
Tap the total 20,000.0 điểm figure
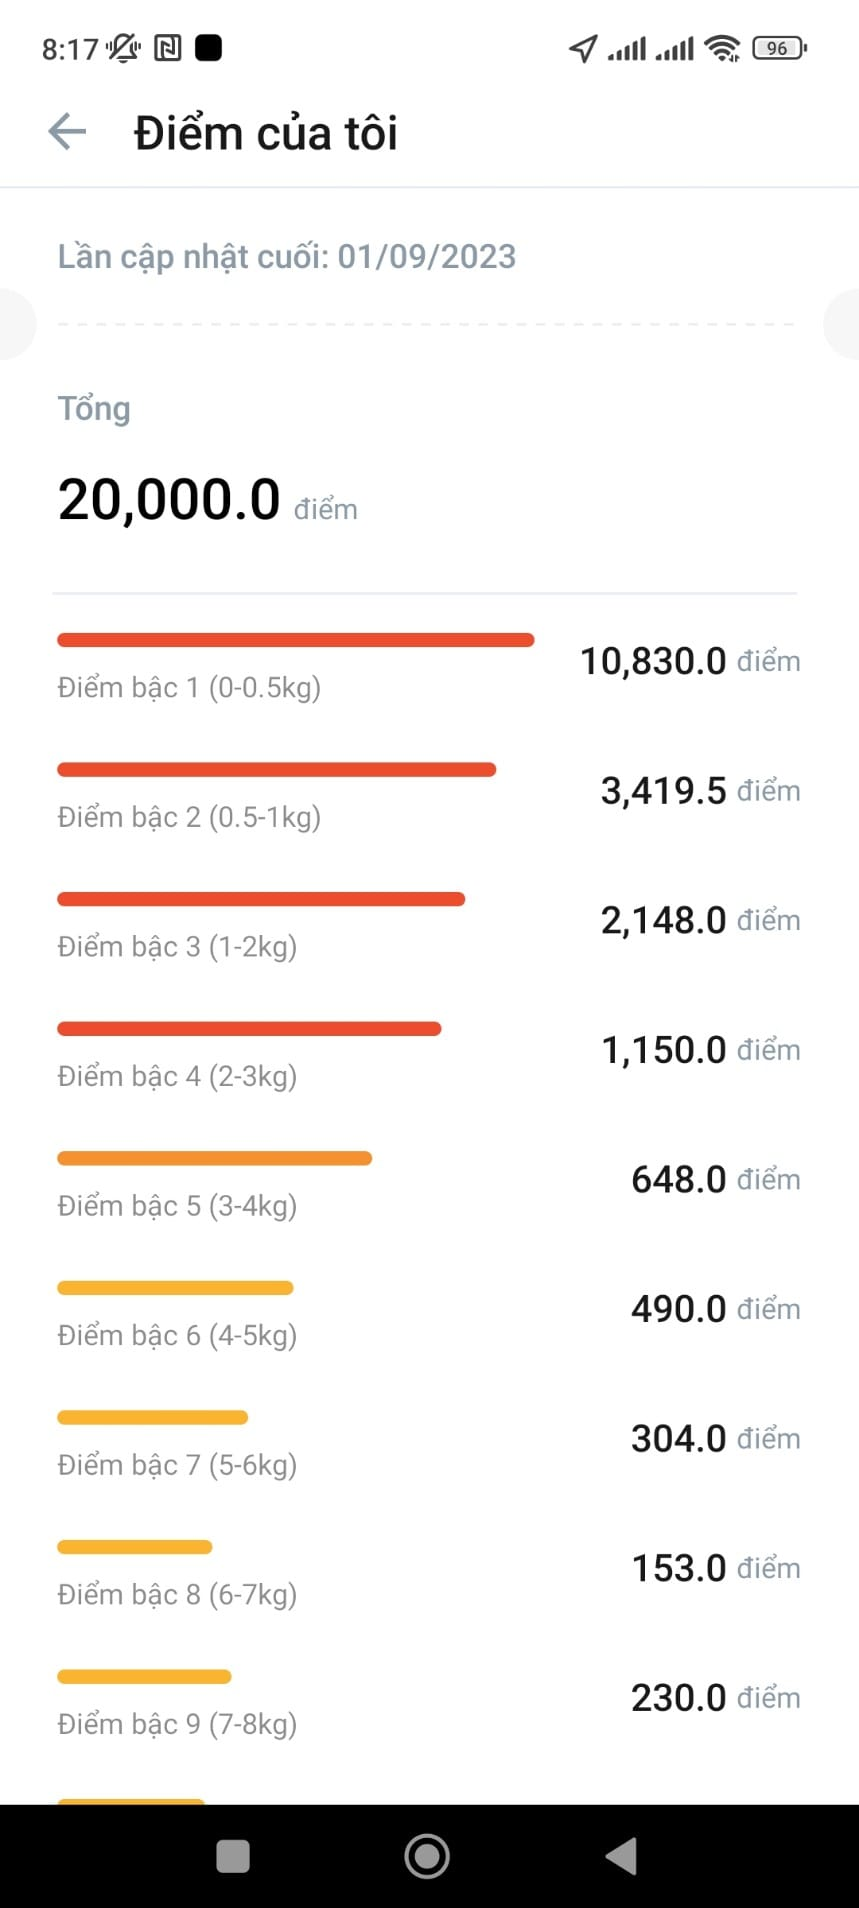[207, 500]
